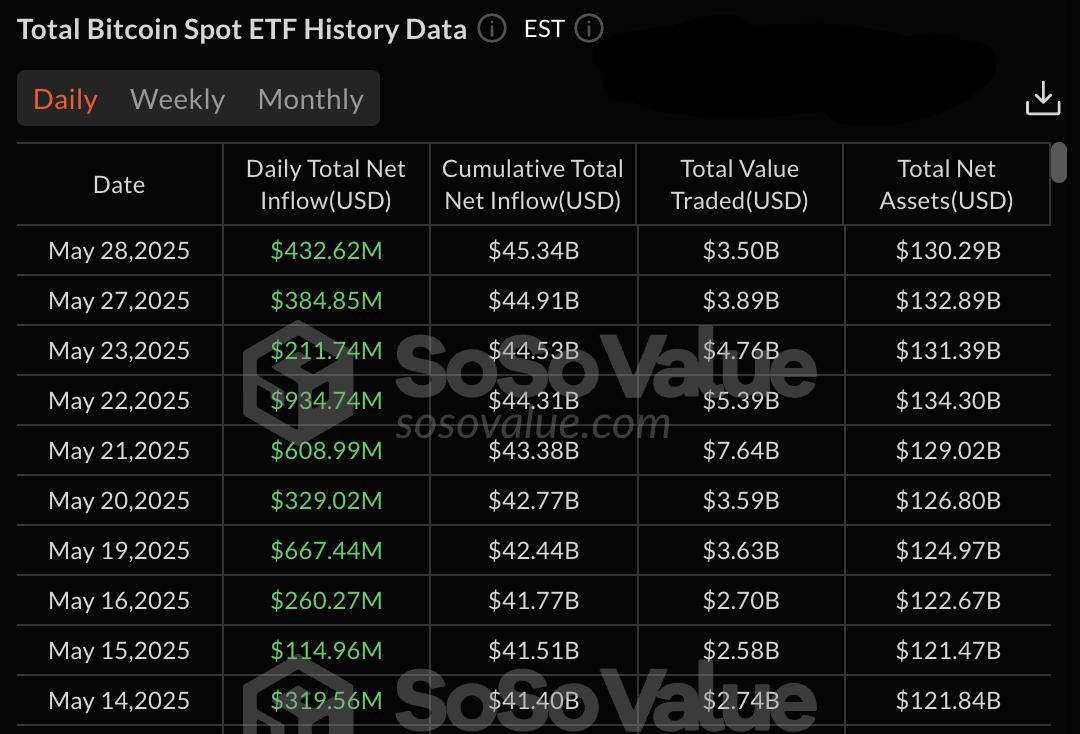1080x734 pixels.
Task: Click the table's vertical scrollbar thumb
Action: coord(1059,162)
